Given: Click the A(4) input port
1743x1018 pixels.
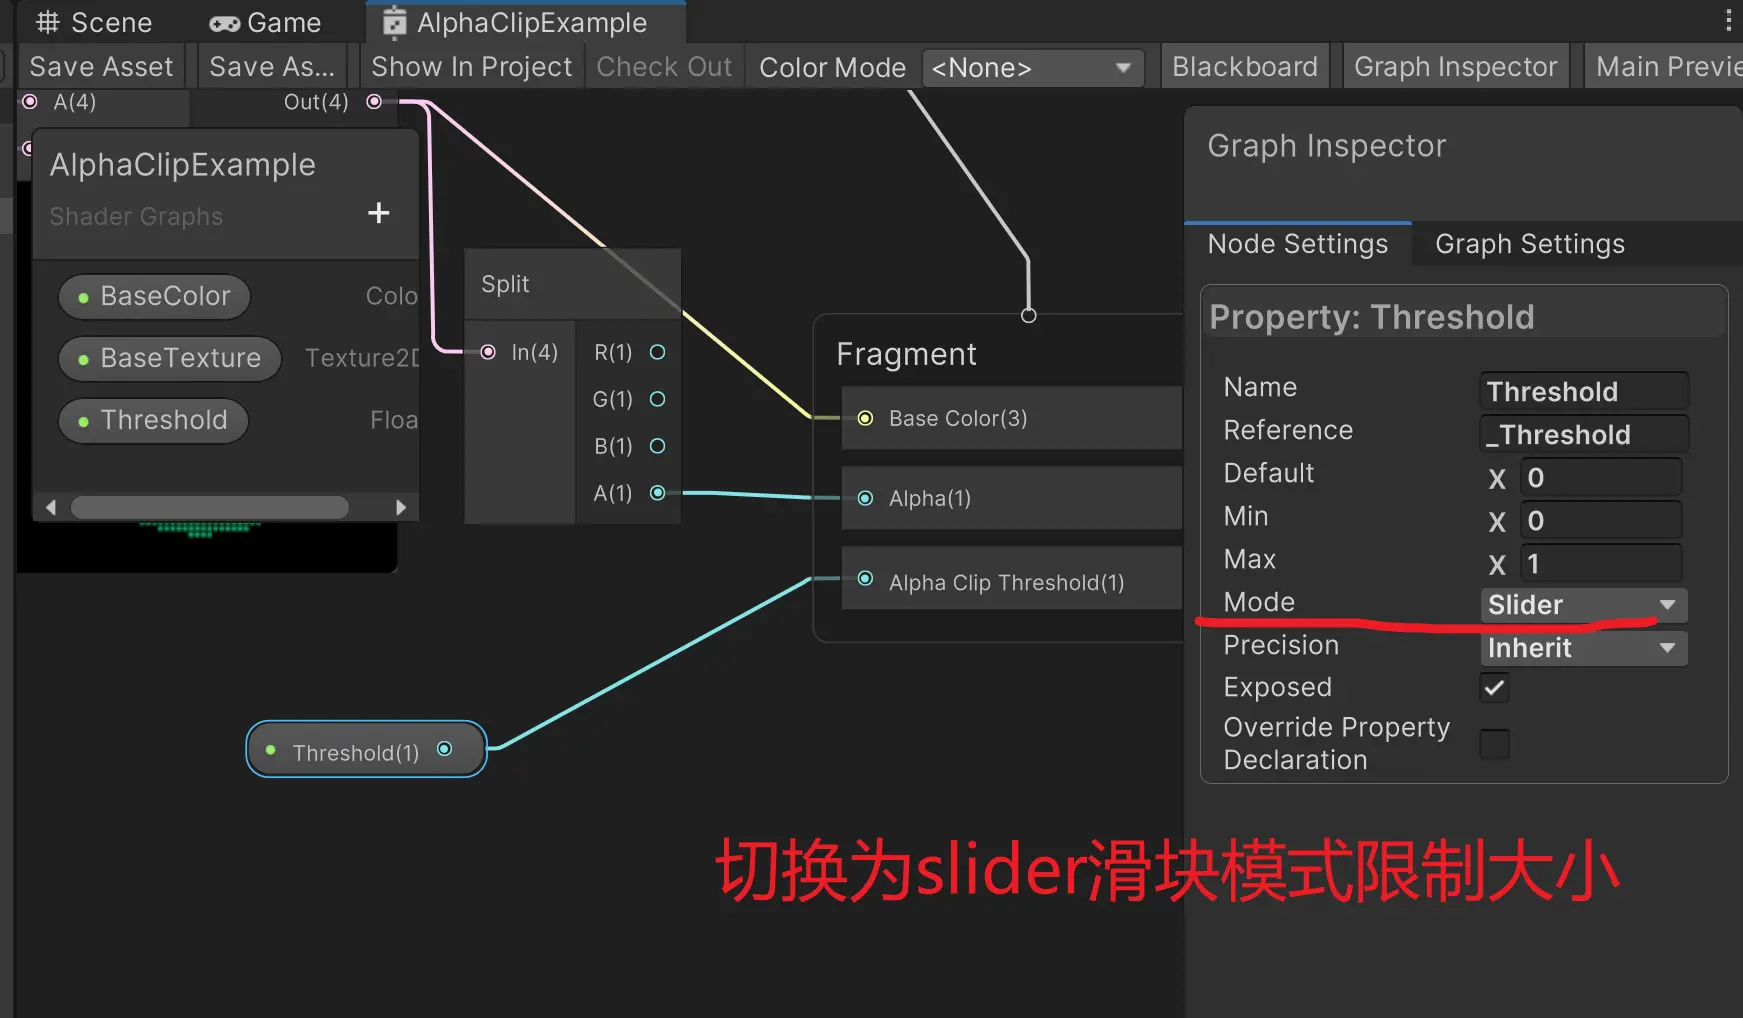Looking at the screenshot, I should [30, 101].
